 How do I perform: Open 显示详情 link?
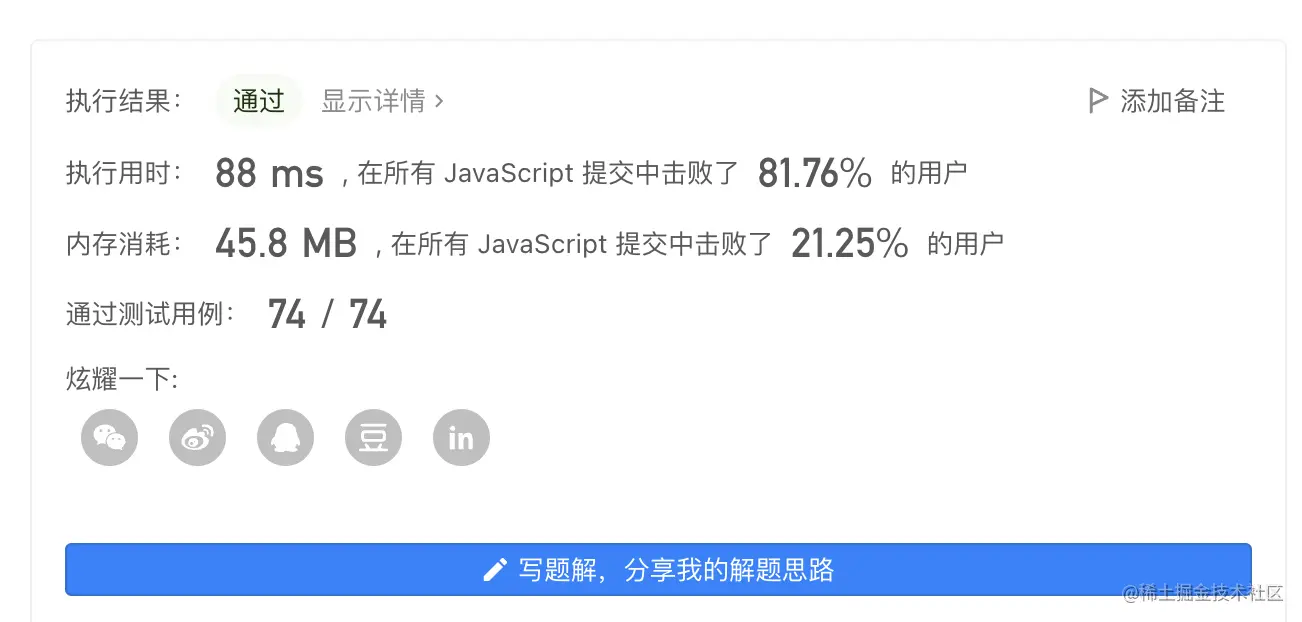(x=373, y=101)
